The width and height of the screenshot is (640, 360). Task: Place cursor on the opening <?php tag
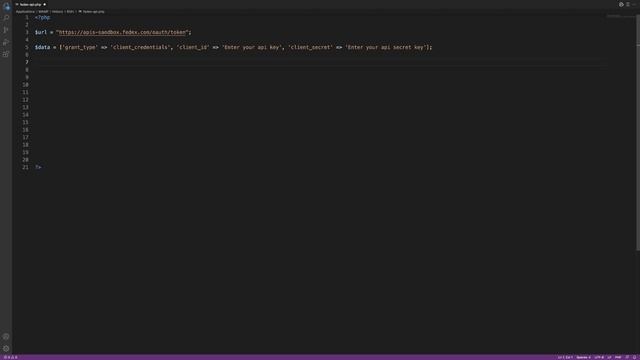(x=42, y=18)
